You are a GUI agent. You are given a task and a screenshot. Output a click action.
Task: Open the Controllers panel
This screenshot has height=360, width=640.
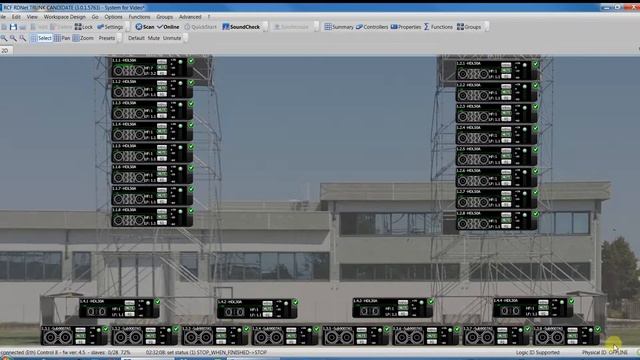point(372,27)
